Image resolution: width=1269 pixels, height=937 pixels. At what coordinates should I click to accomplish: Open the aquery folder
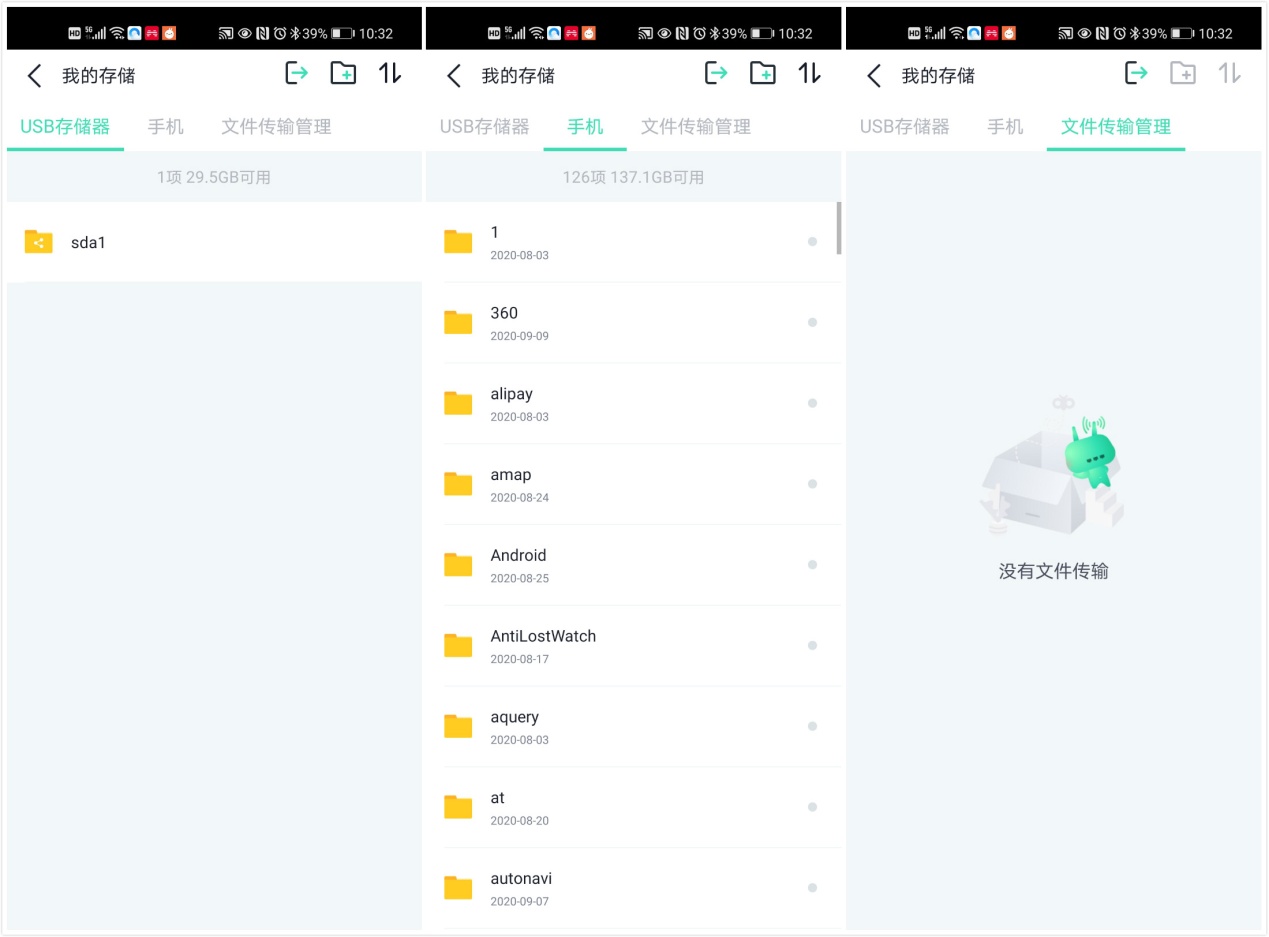[x=600, y=726]
